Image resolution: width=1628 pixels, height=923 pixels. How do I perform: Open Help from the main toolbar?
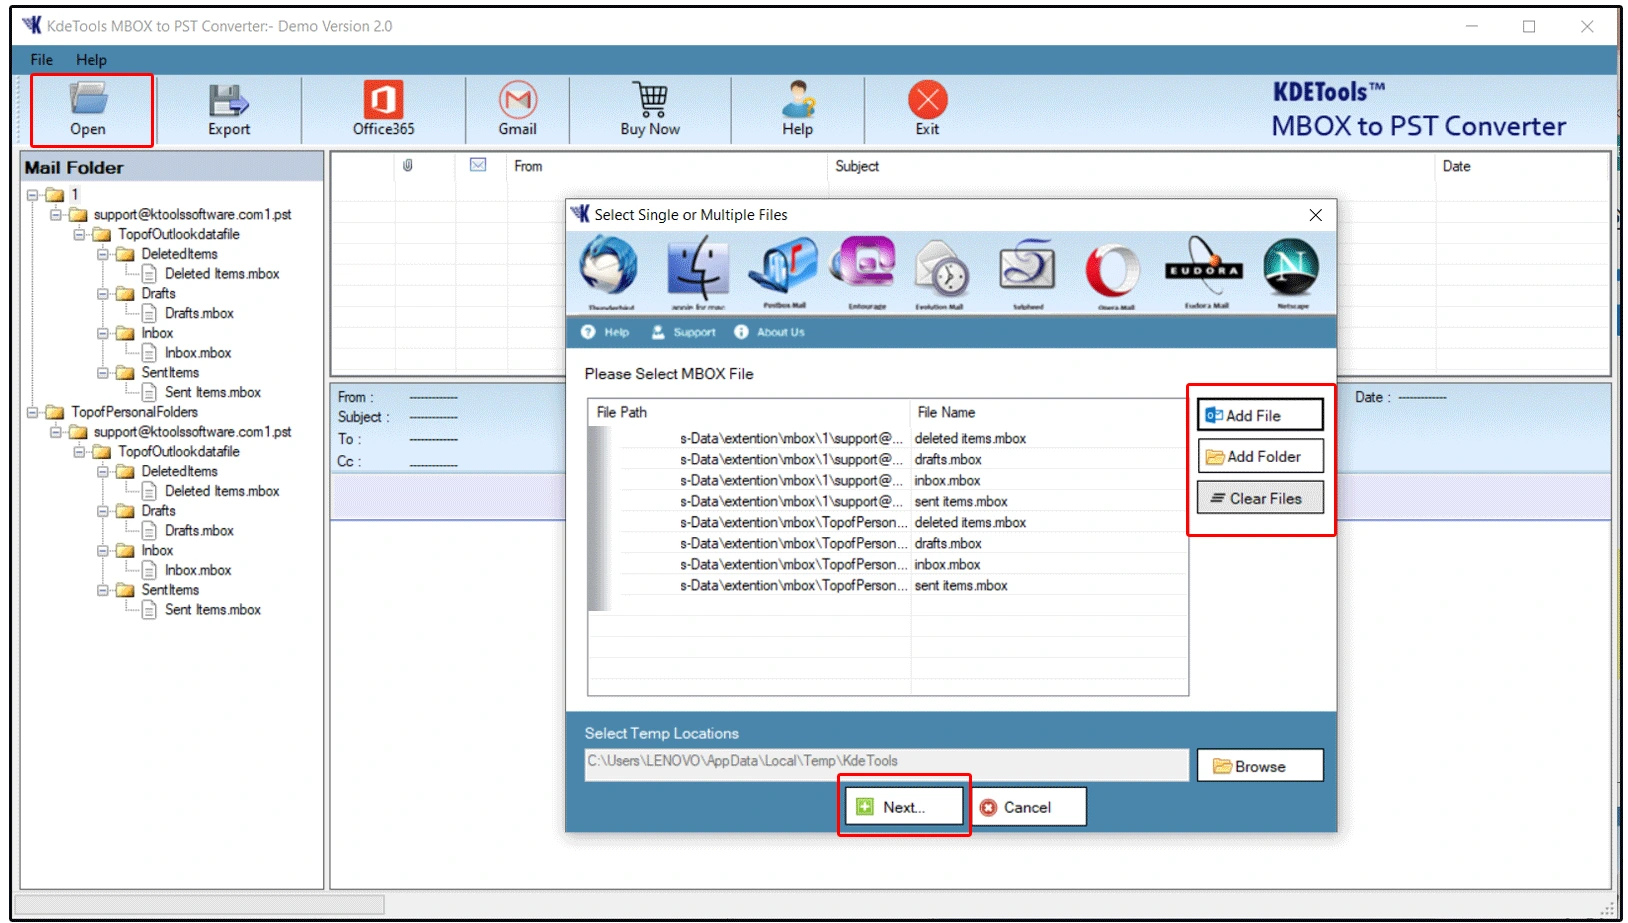click(797, 109)
